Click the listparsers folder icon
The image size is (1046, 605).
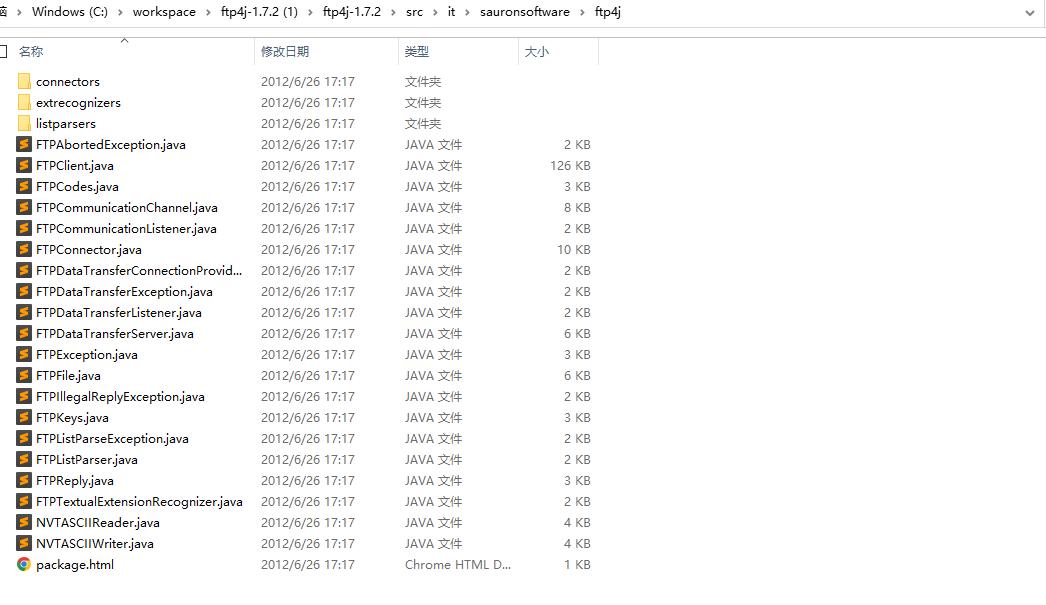pyautogui.click(x=24, y=123)
